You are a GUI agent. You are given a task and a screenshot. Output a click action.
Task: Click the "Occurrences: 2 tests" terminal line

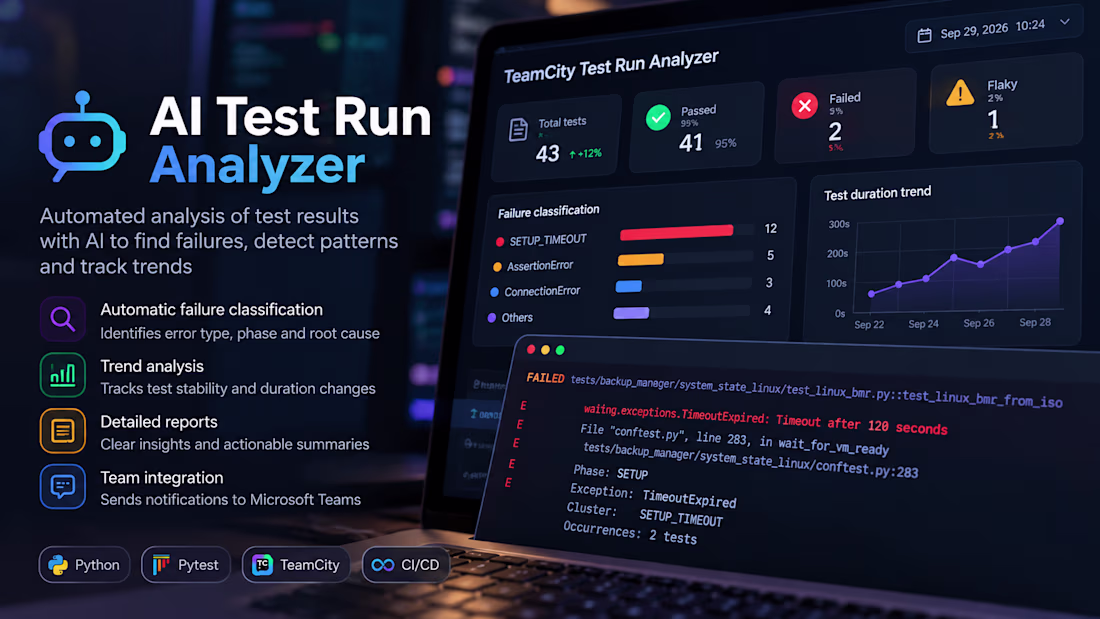pos(630,533)
